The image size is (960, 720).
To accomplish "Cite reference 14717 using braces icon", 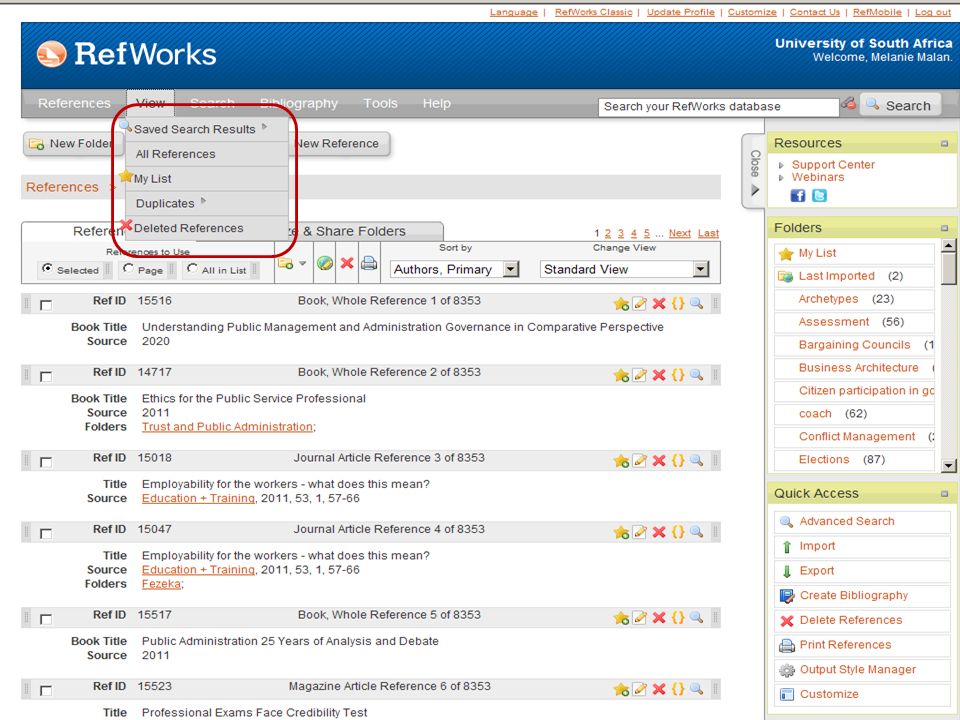I will click(678, 375).
